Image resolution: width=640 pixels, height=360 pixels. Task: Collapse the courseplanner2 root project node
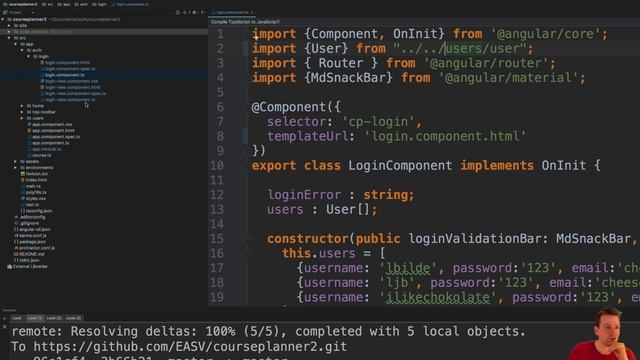point(3,19)
